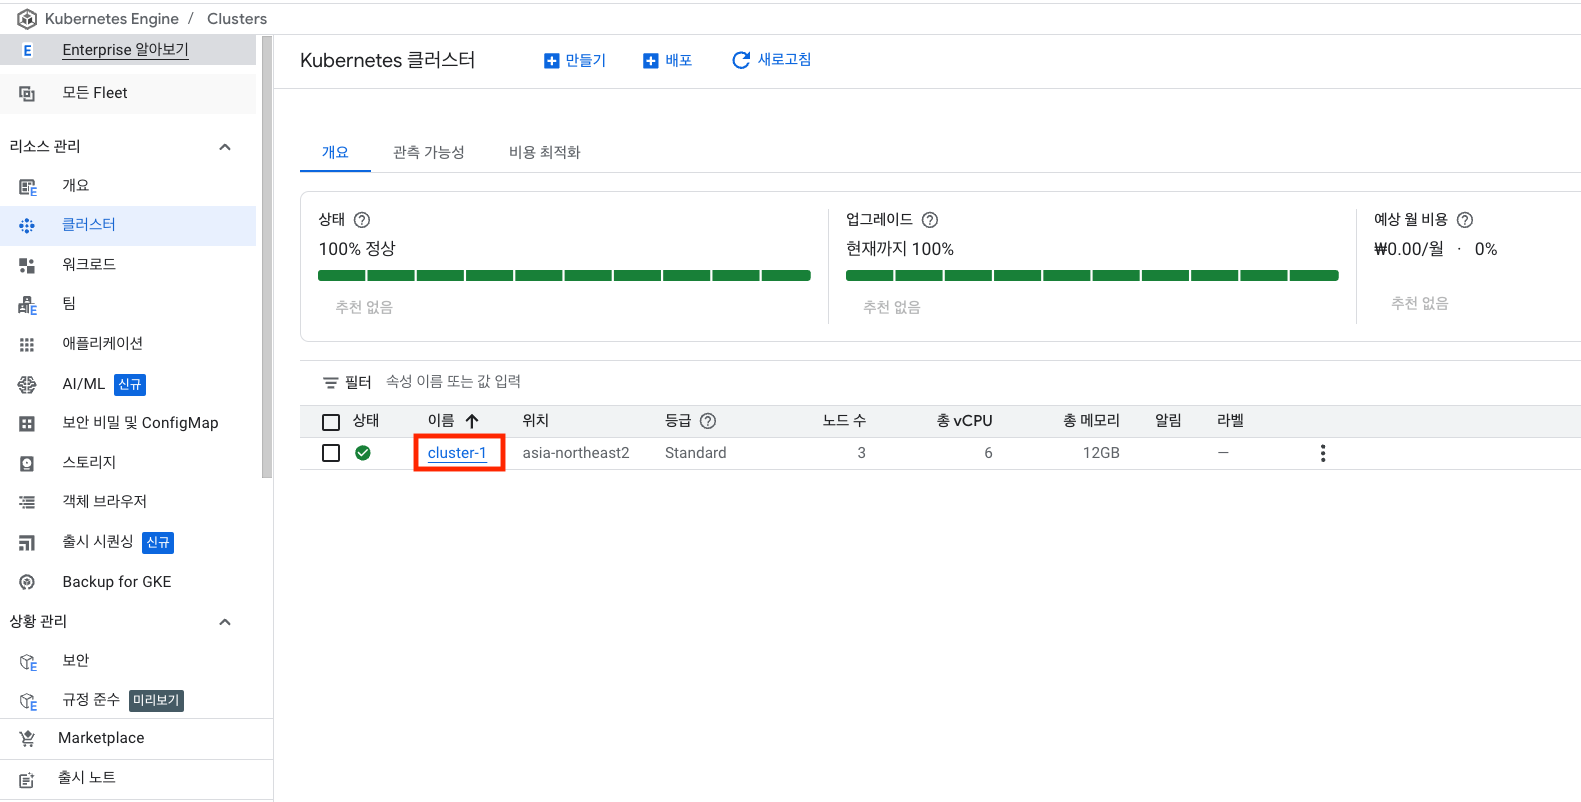The width and height of the screenshot is (1581, 802).
Task: Click the 예상 월 비용 help icon
Action: pos(1465,220)
